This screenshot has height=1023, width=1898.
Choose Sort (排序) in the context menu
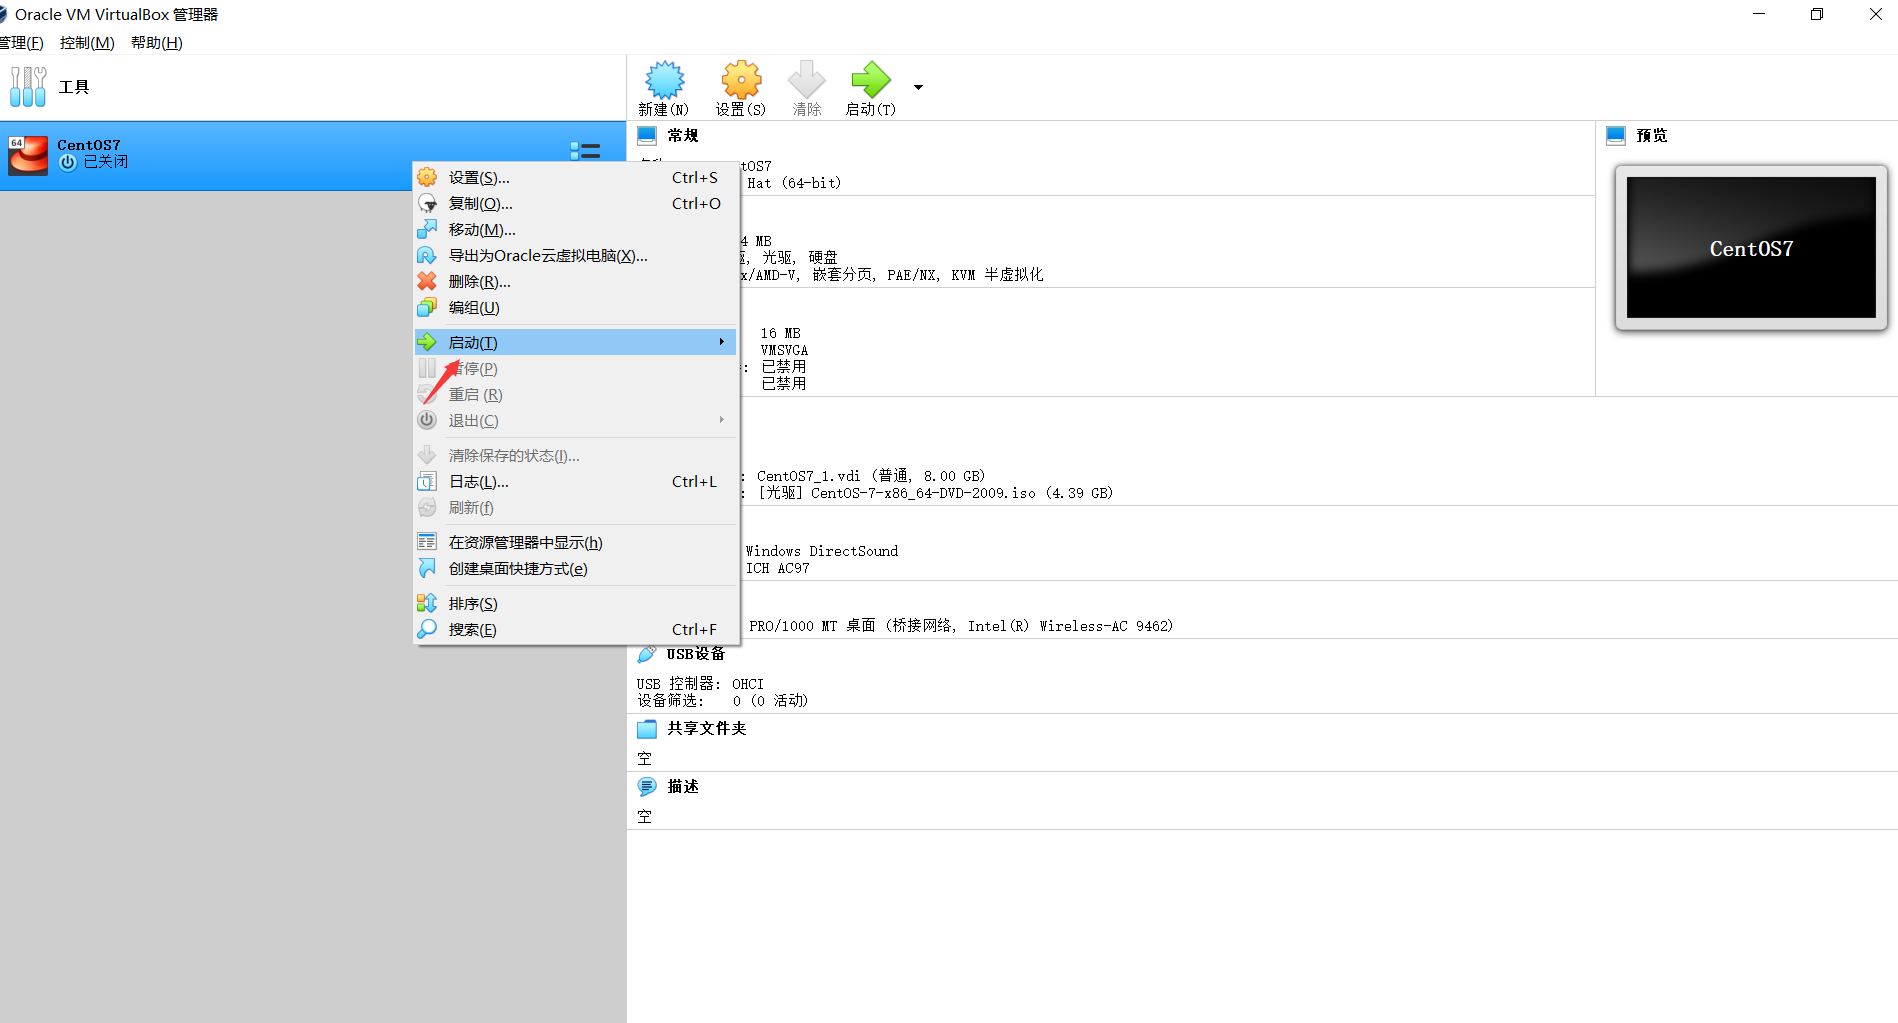[577, 604]
